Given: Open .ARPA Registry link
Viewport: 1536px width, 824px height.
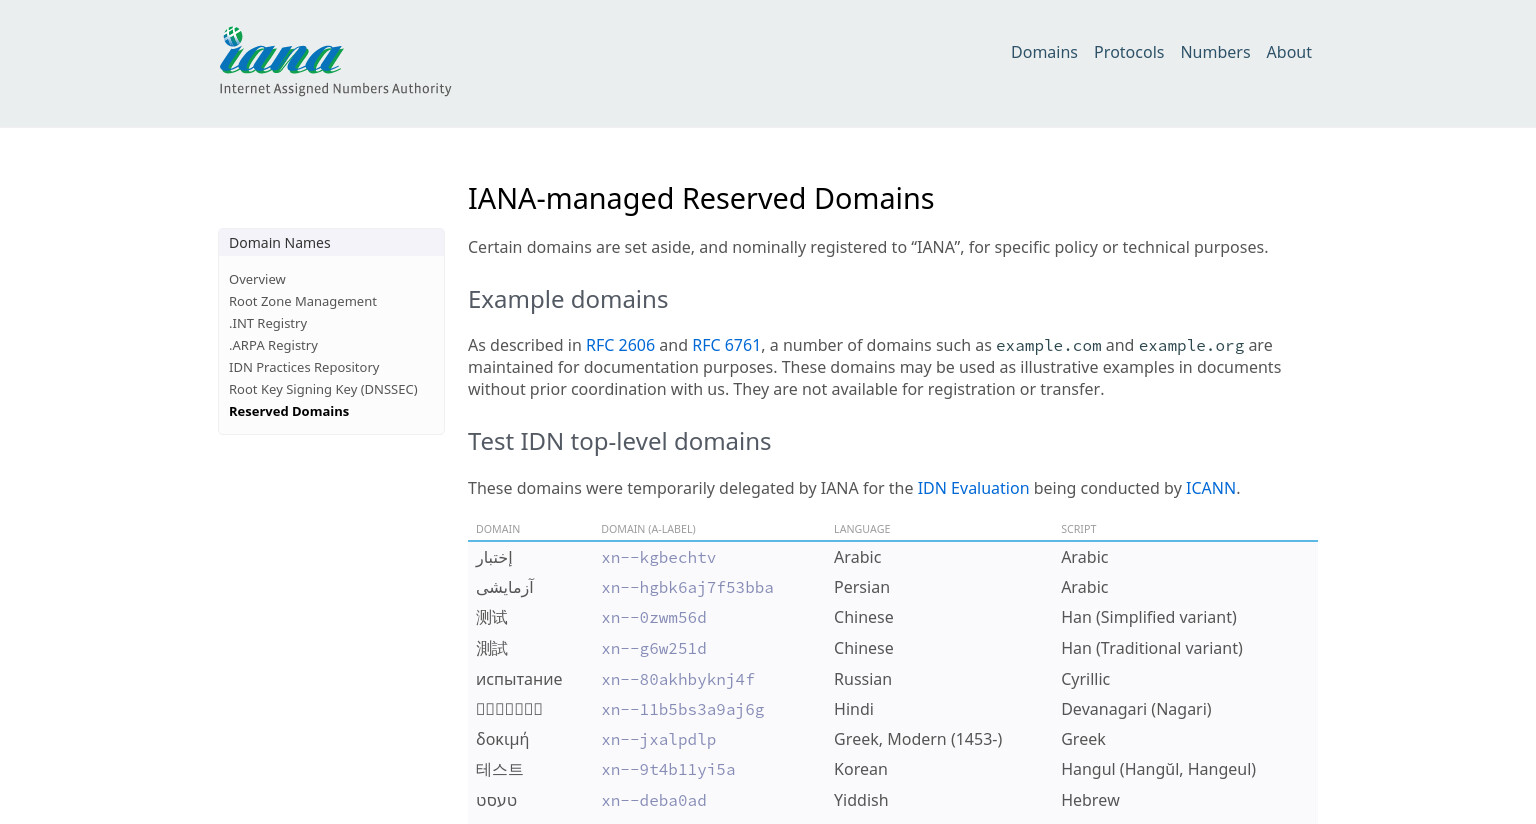Looking at the screenshot, I should click(273, 345).
